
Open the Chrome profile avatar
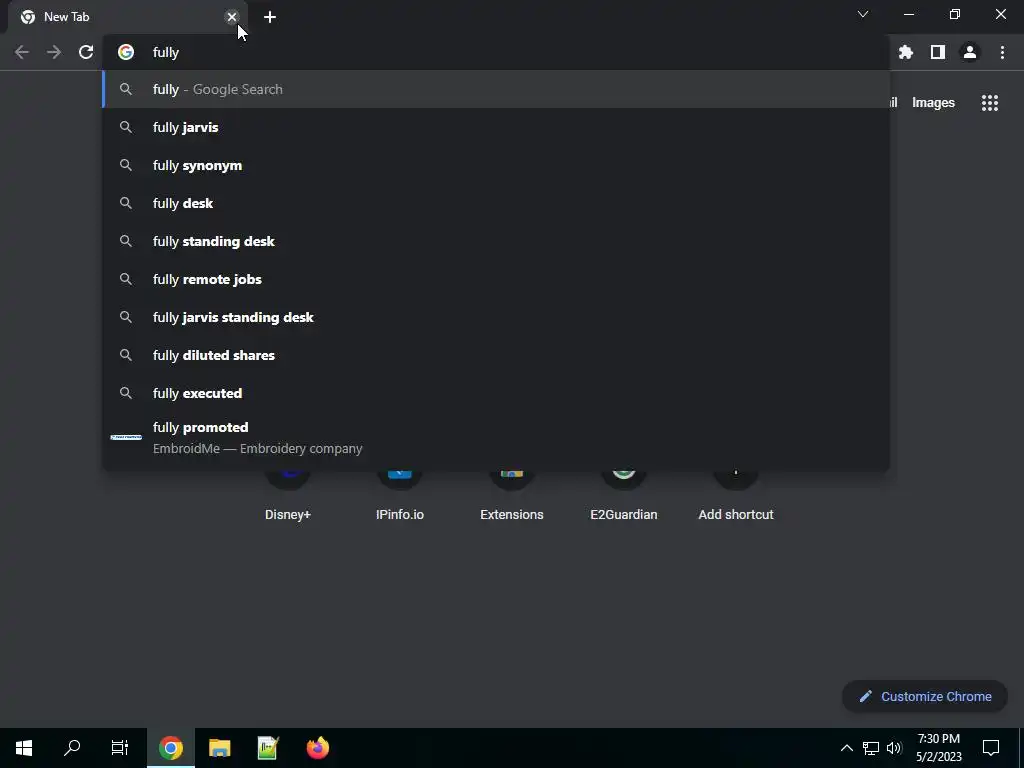tap(970, 52)
